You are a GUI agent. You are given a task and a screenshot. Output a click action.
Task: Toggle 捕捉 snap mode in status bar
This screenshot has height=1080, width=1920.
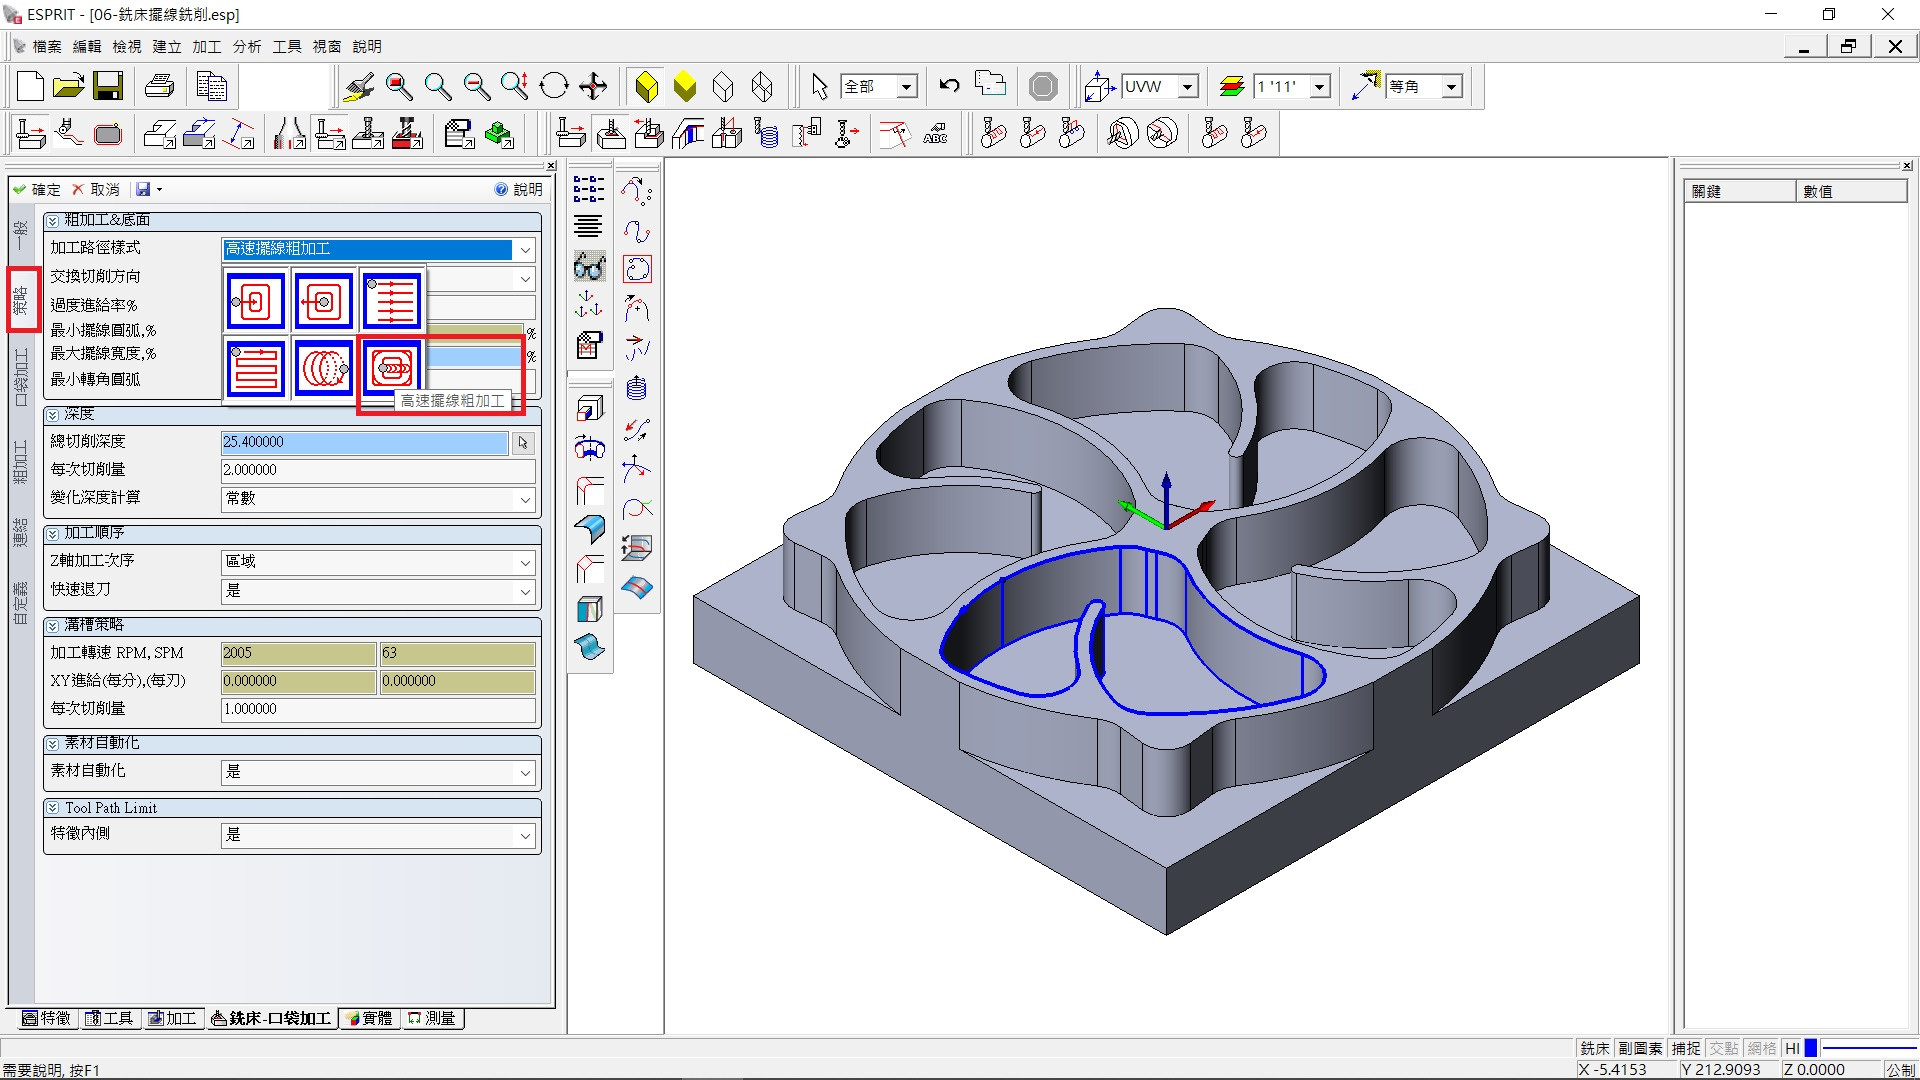[x=1686, y=1048]
